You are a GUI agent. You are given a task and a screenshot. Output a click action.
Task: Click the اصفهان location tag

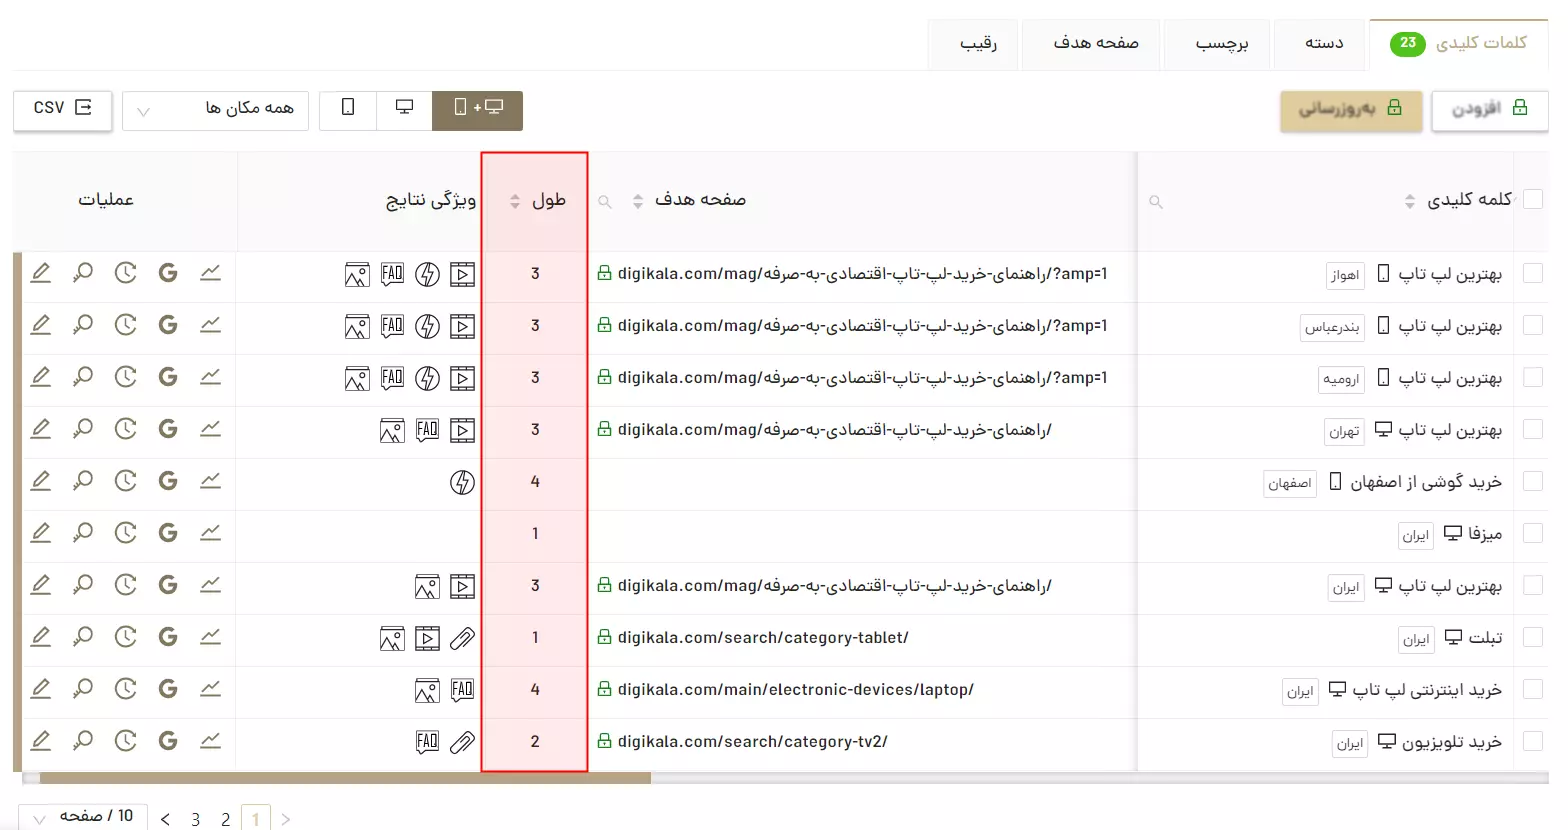click(x=1290, y=483)
